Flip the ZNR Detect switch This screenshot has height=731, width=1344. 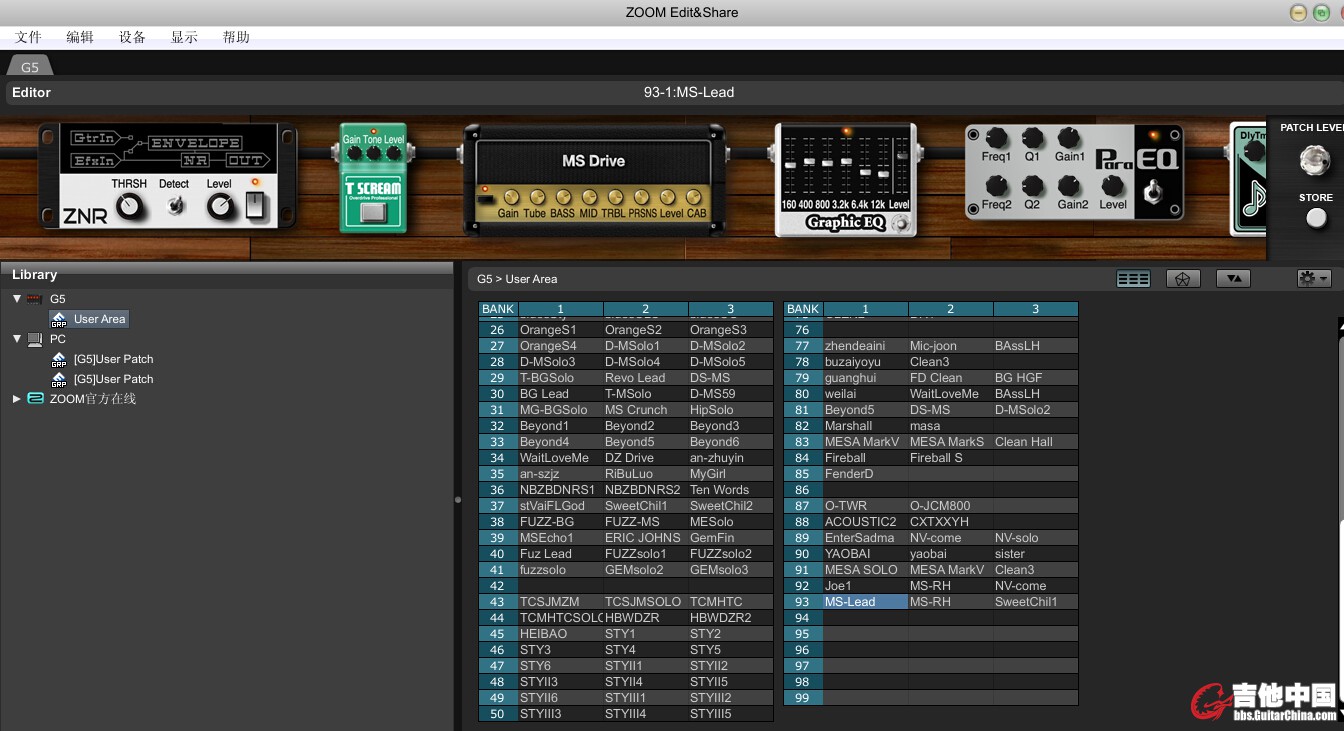pos(176,206)
